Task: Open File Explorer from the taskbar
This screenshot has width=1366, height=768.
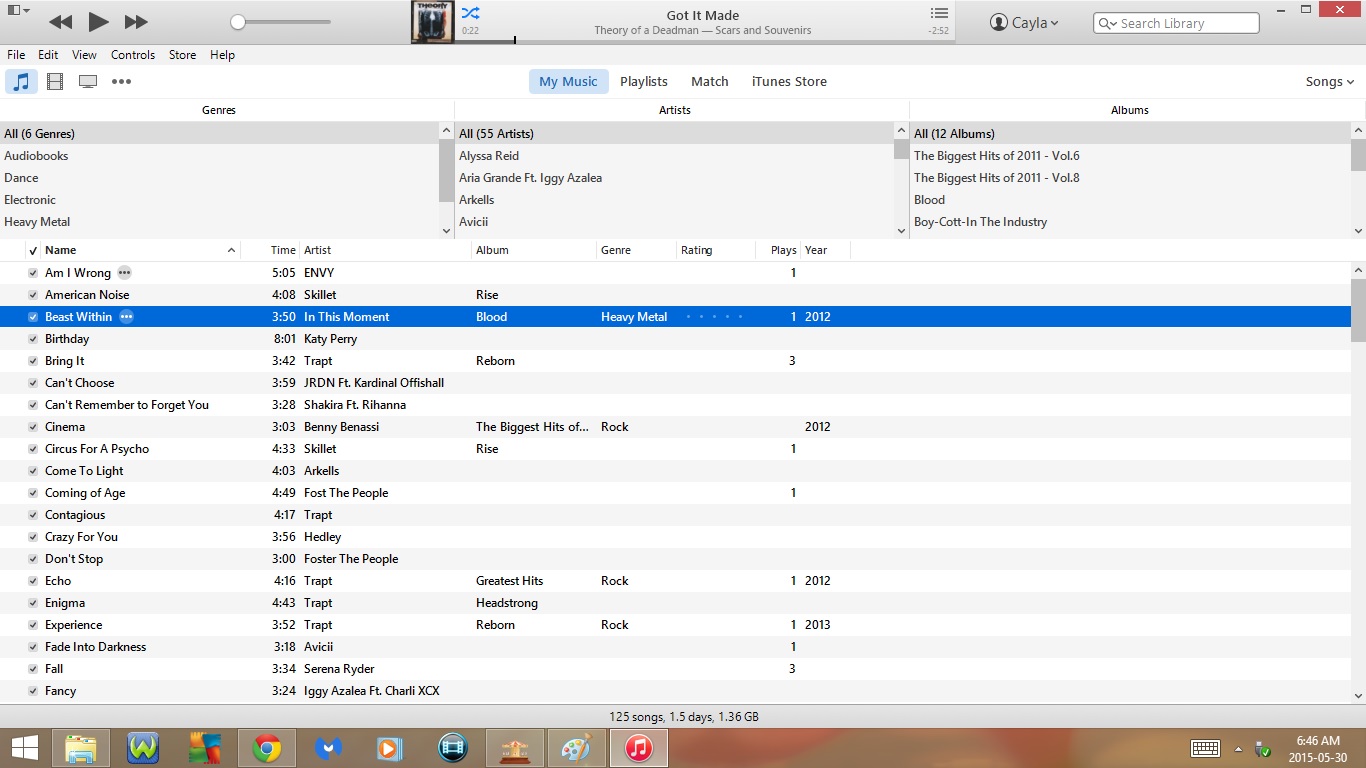Action: coord(81,748)
